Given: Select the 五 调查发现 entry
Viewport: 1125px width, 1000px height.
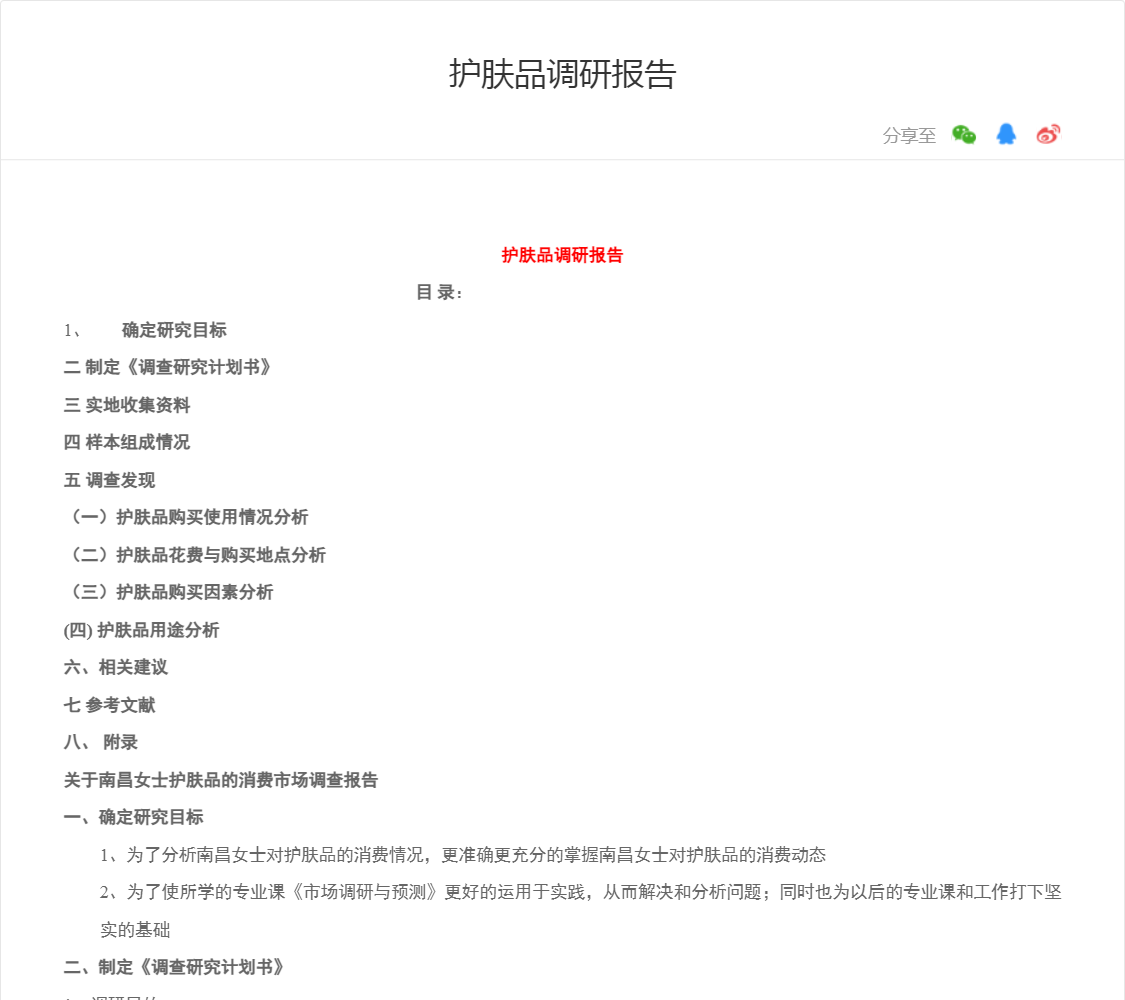Looking at the screenshot, I should click(110, 480).
